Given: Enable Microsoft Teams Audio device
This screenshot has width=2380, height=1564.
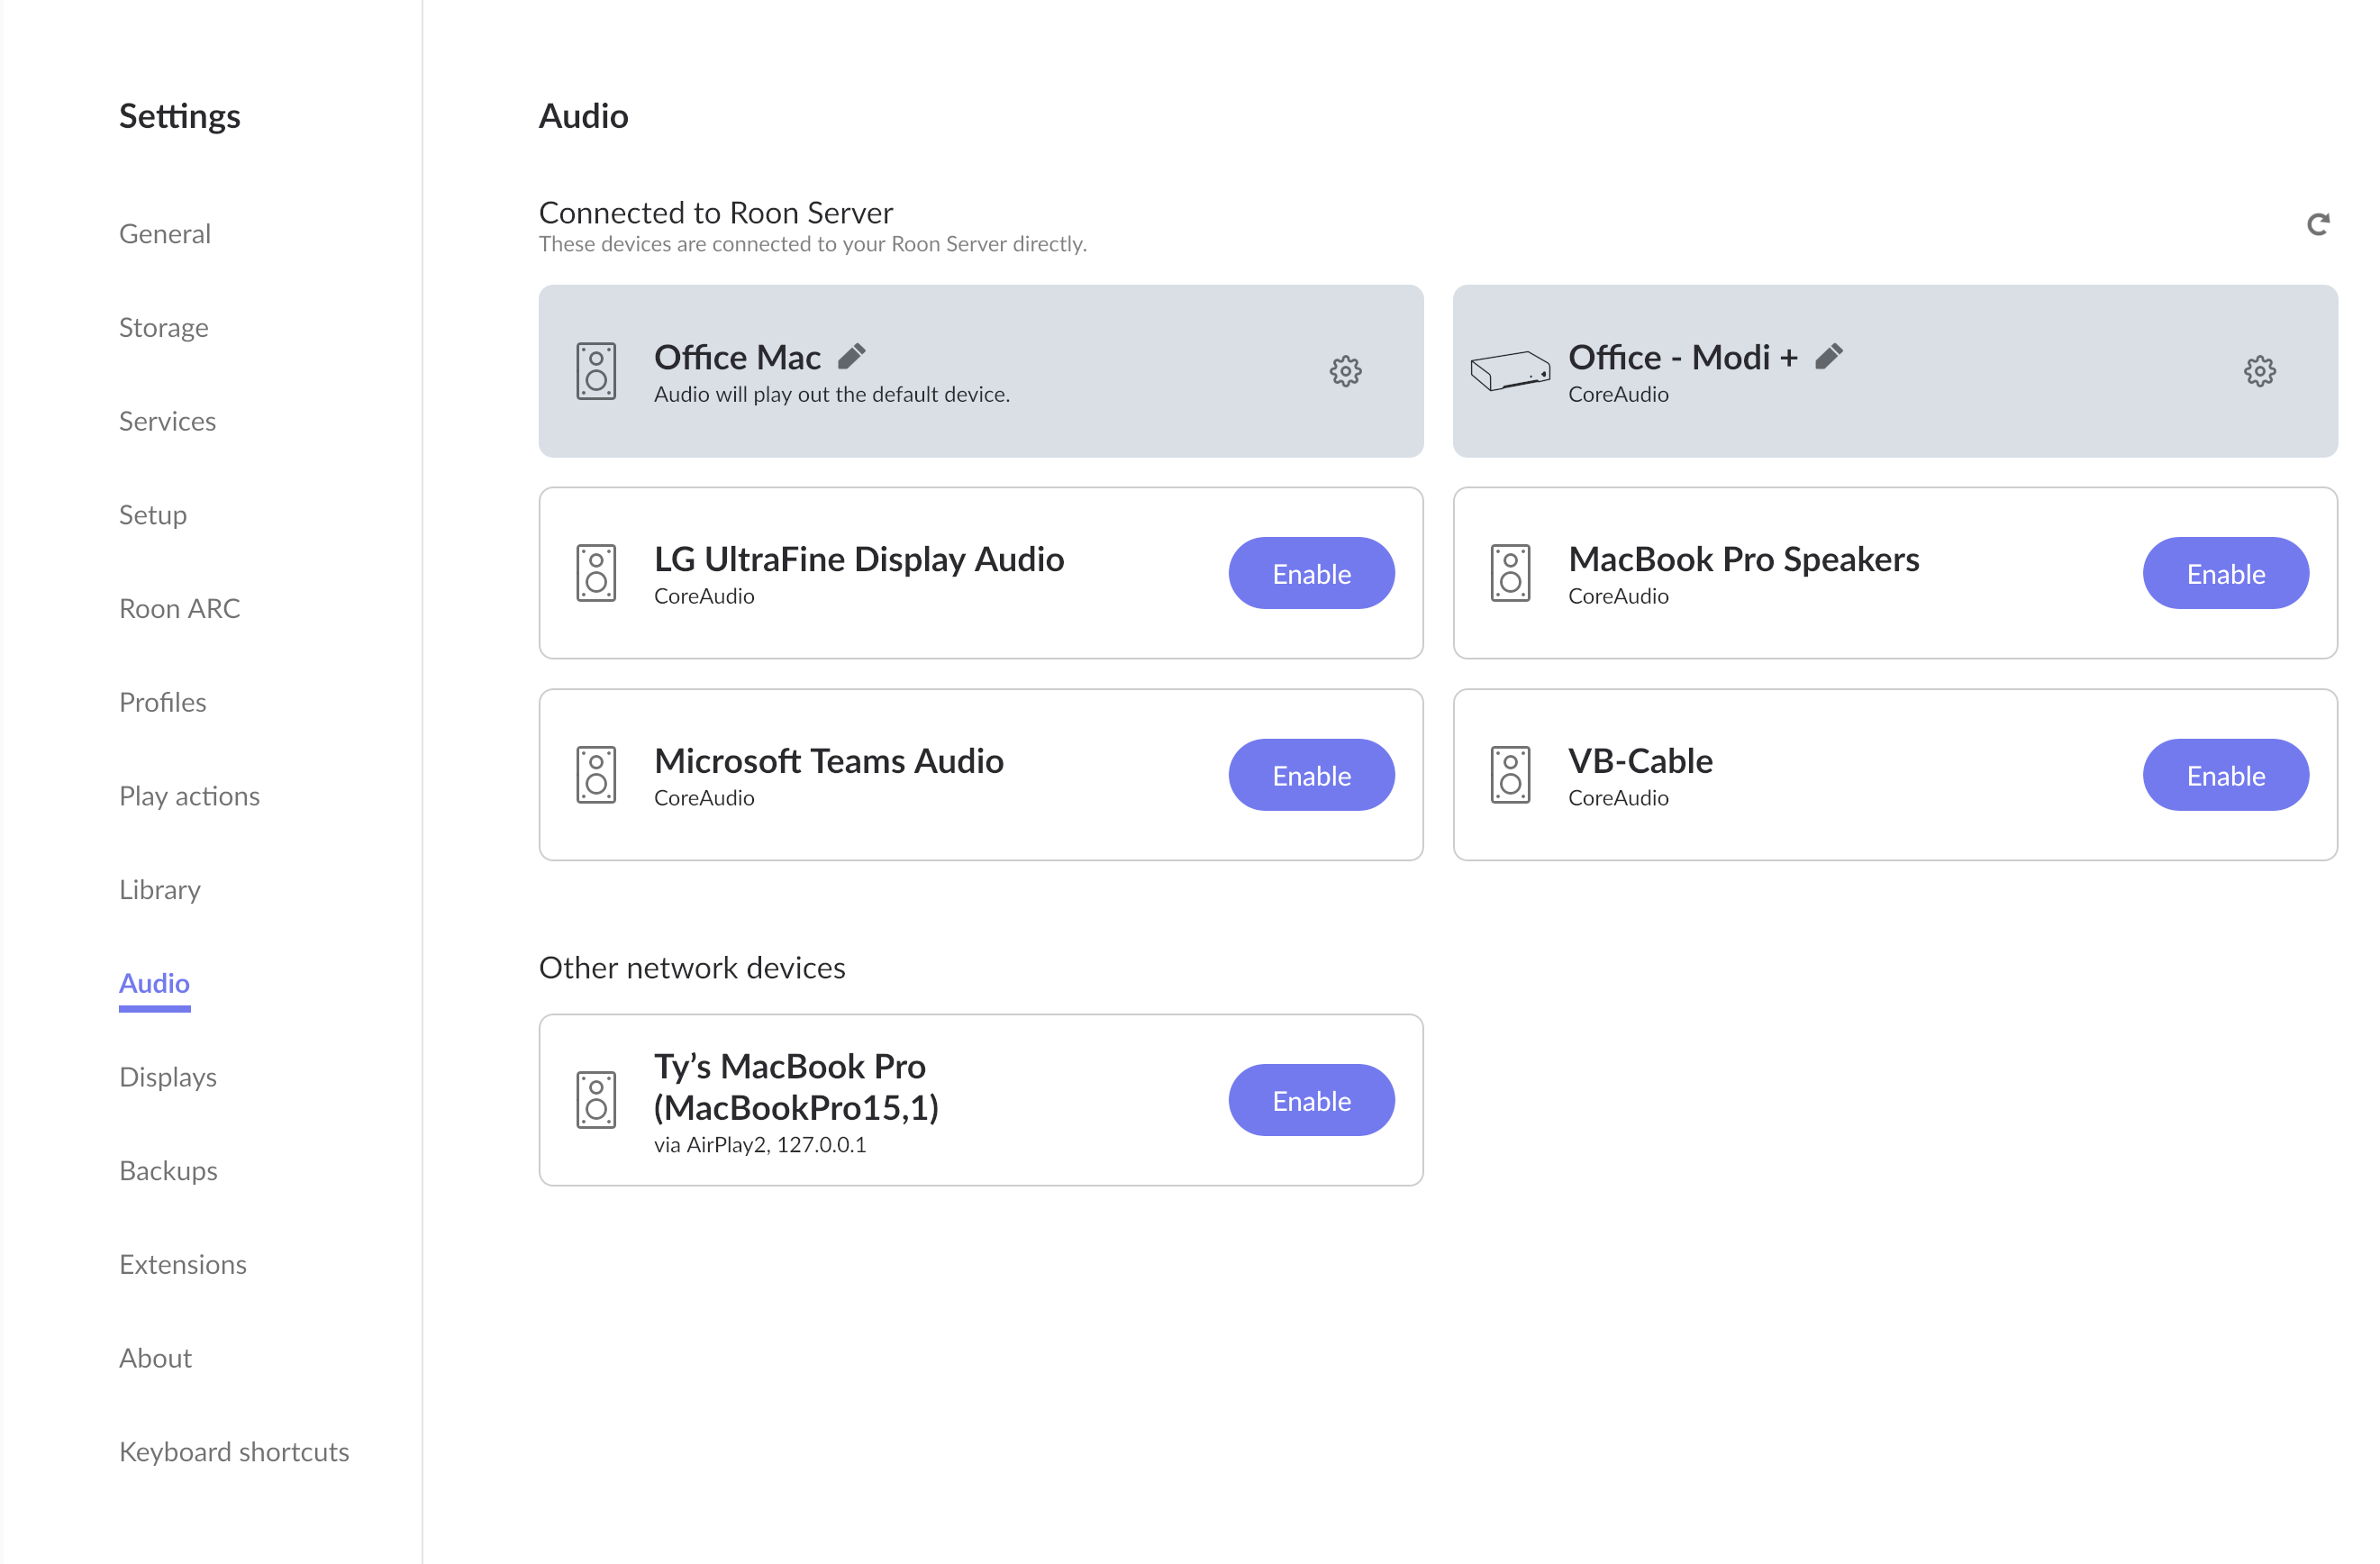Looking at the screenshot, I should click(1311, 775).
